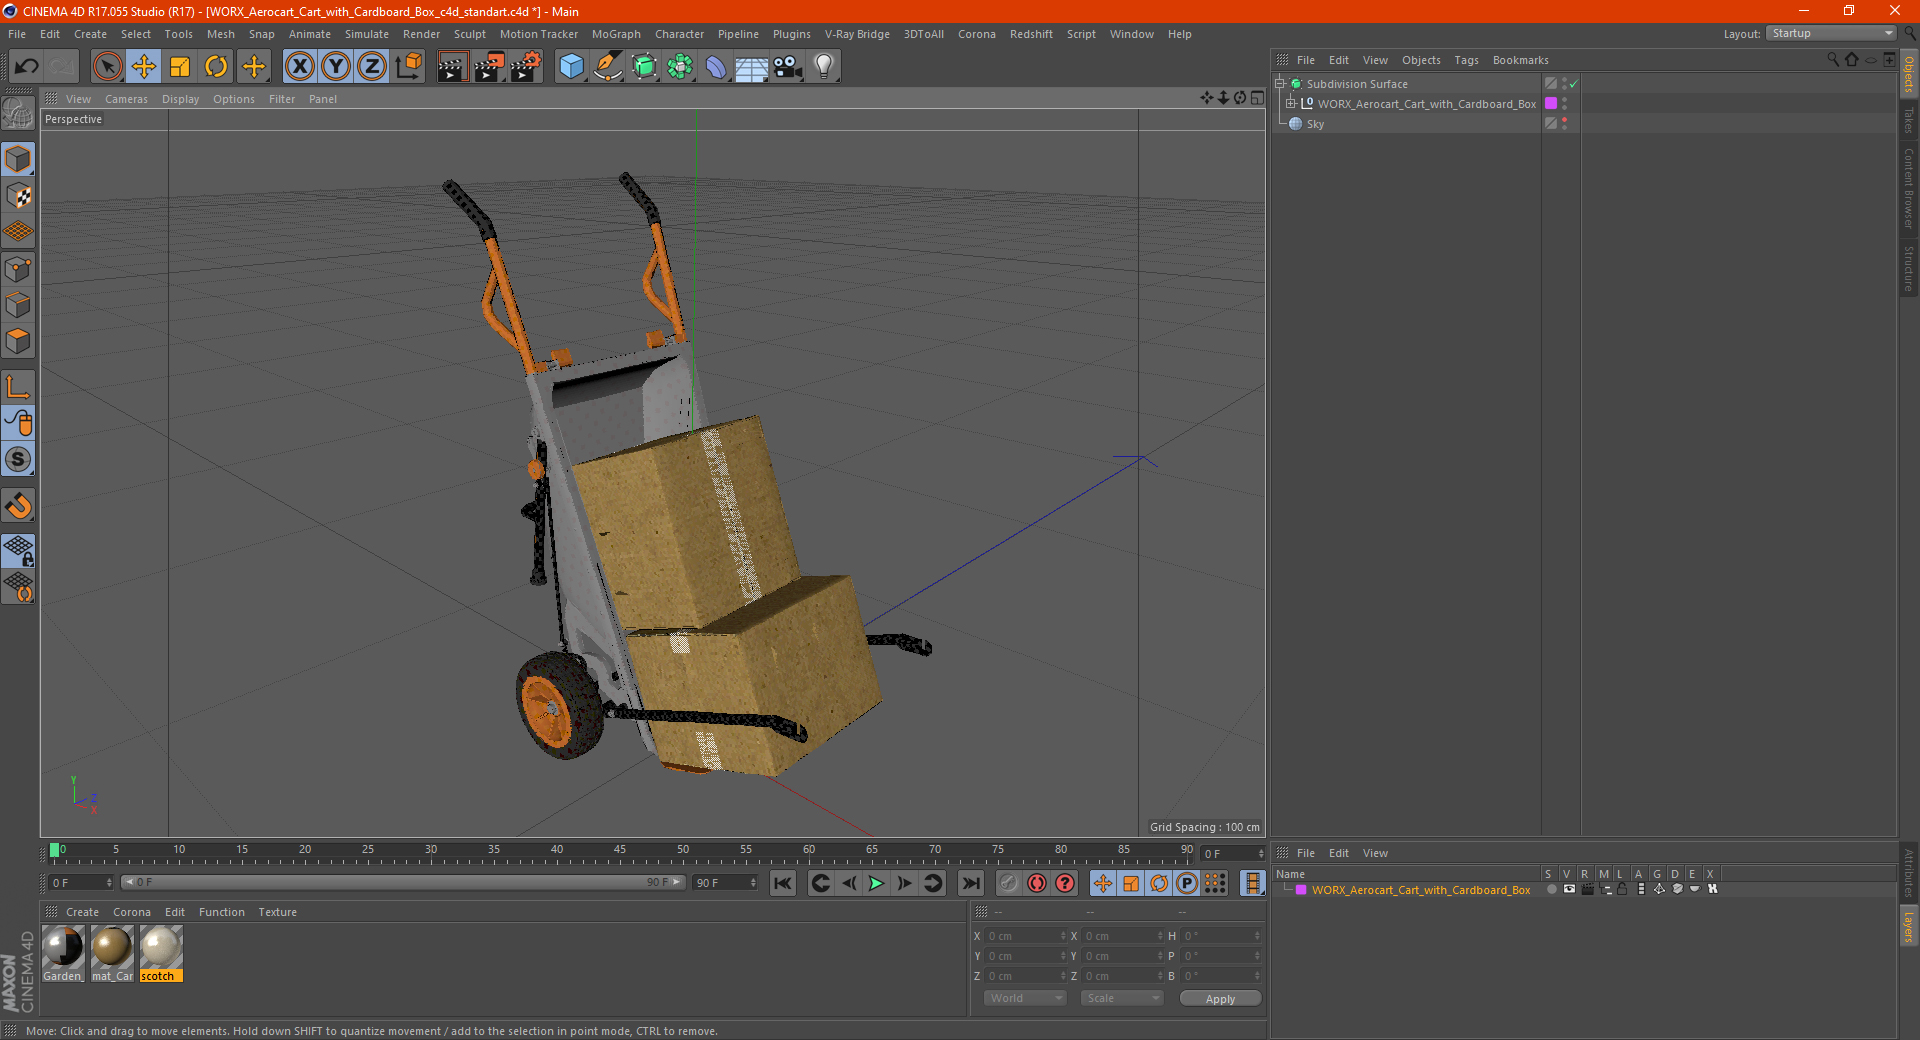This screenshot has width=1920, height=1040.
Task: Toggle Subdivision Surface enabled checkmark
Action: pyautogui.click(x=1573, y=84)
